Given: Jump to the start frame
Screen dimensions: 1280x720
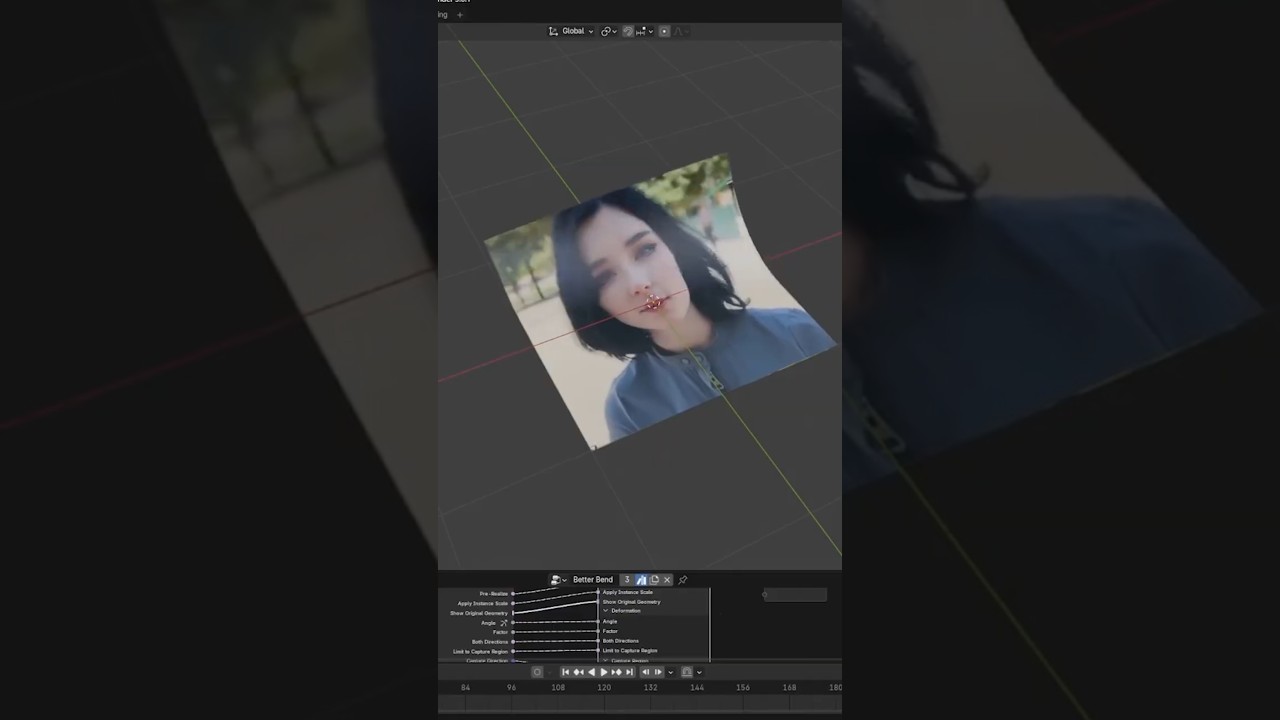Looking at the screenshot, I should click(x=566, y=672).
